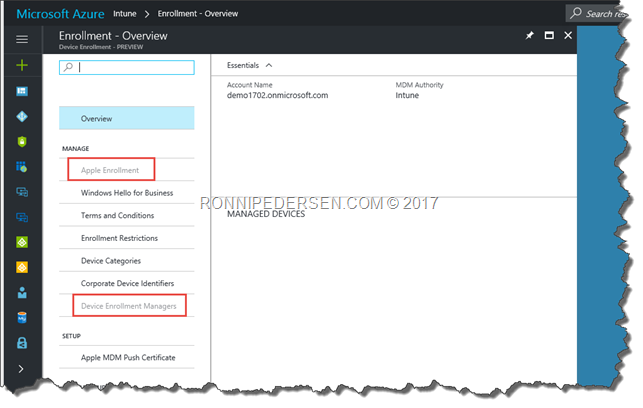Open Windows Hello for Business
This screenshot has width=643, height=408.
tap(127, 193)
